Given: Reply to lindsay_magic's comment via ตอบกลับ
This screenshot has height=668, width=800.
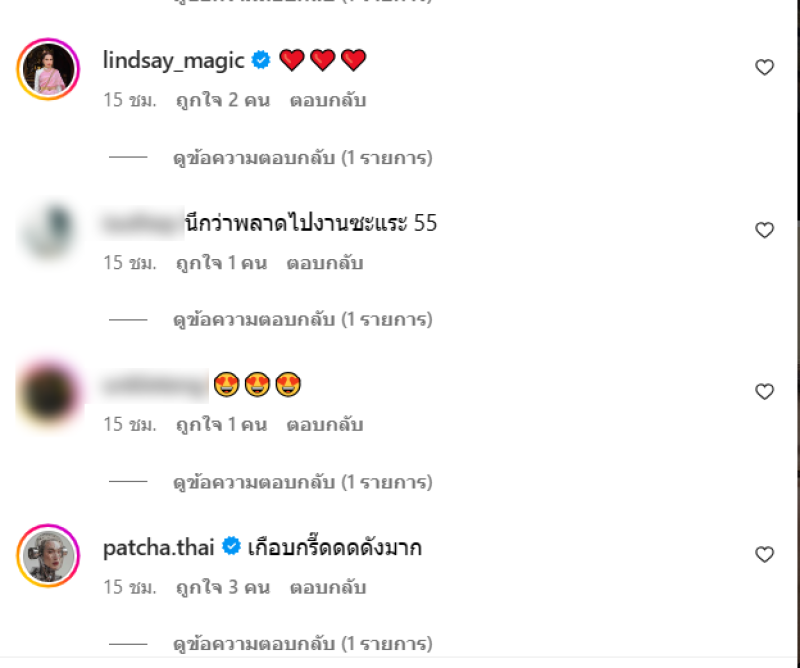Looking at the screenshot, I should click(x=328, y=100).
